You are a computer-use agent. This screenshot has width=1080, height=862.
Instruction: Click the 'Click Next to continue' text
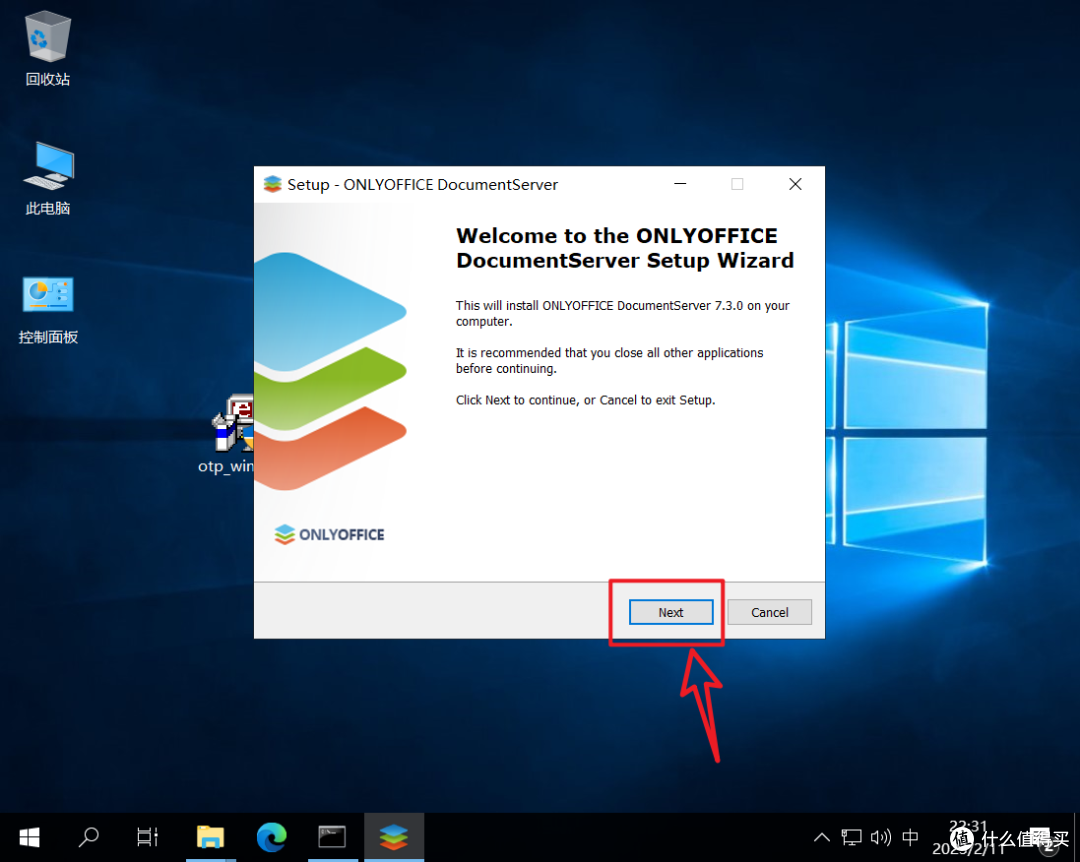tap(585, 400)
